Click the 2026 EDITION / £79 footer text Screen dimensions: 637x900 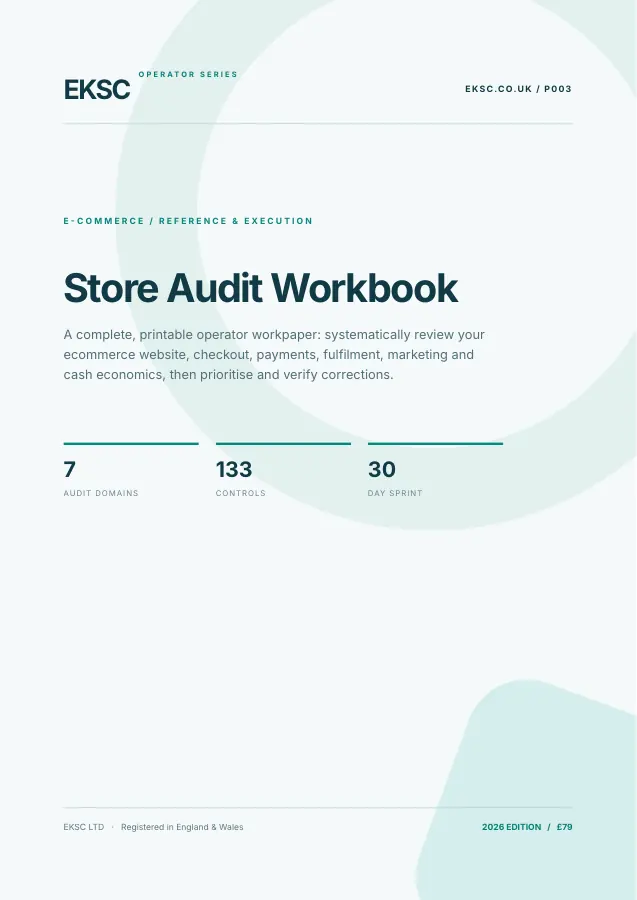click(x=527, y=827)
